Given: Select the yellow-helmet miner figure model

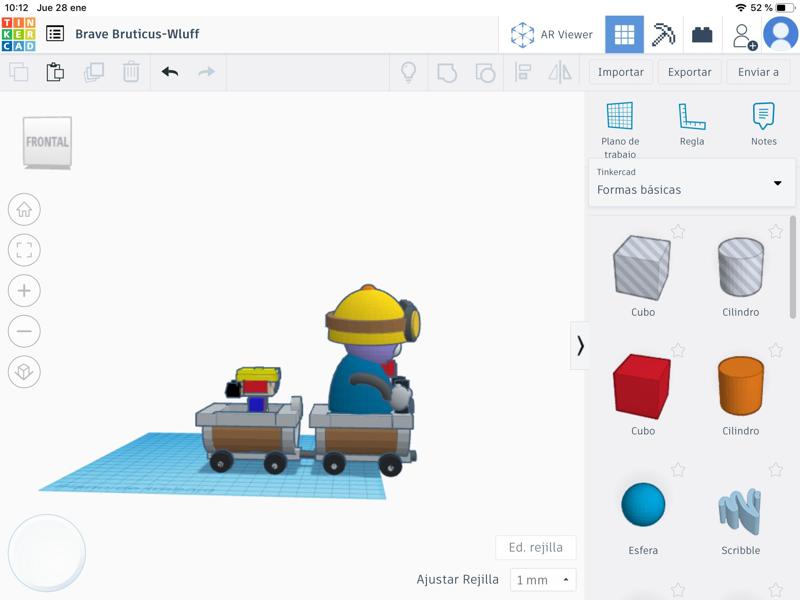Looking at the screenshot, I should 374,351.
